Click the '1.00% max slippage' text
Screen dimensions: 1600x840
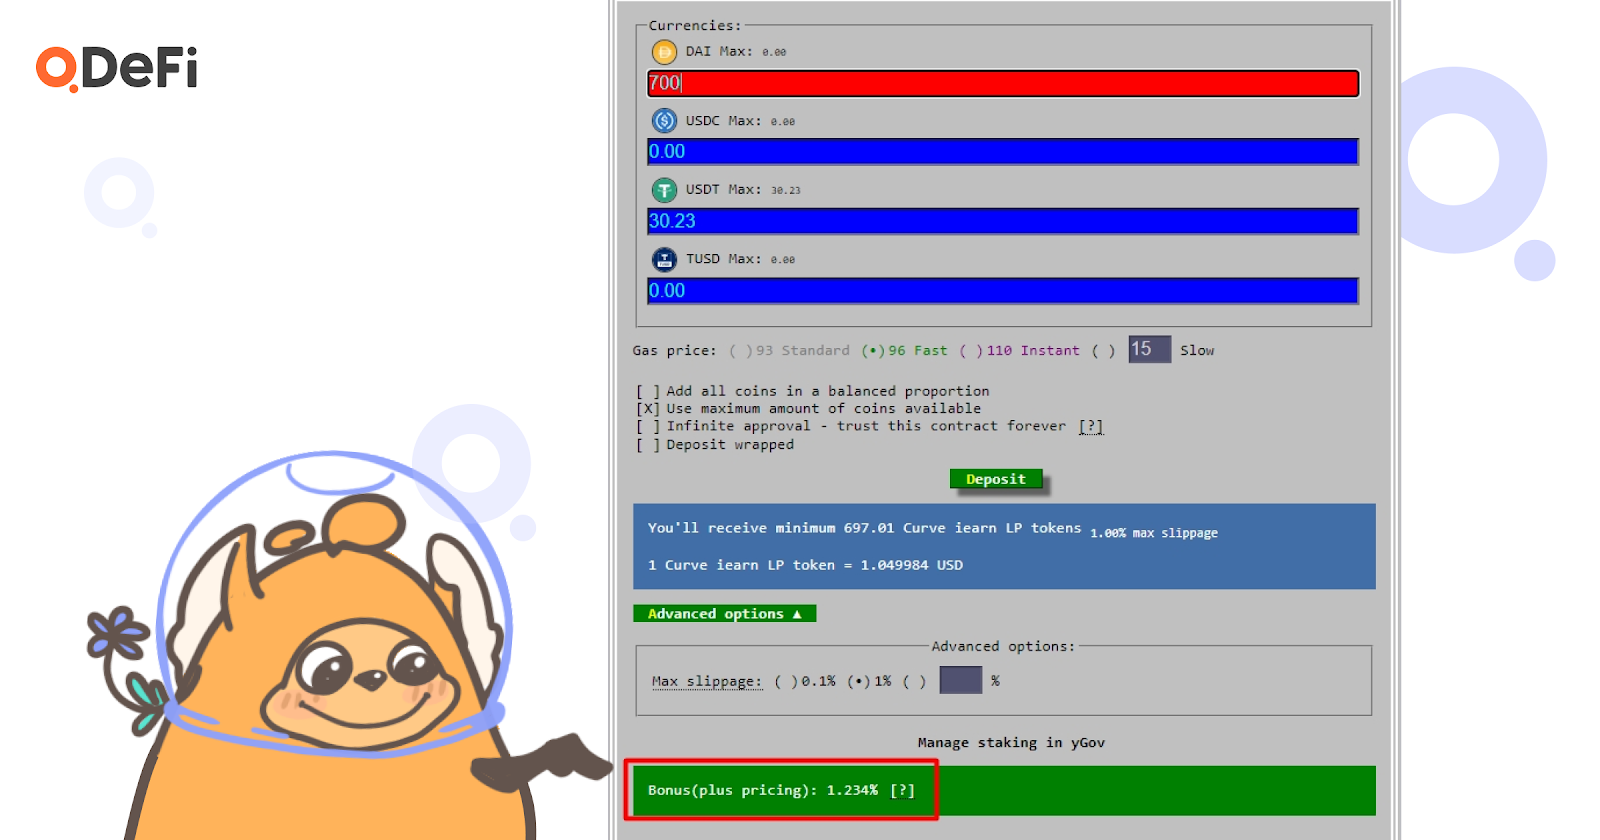[1154, 534]
